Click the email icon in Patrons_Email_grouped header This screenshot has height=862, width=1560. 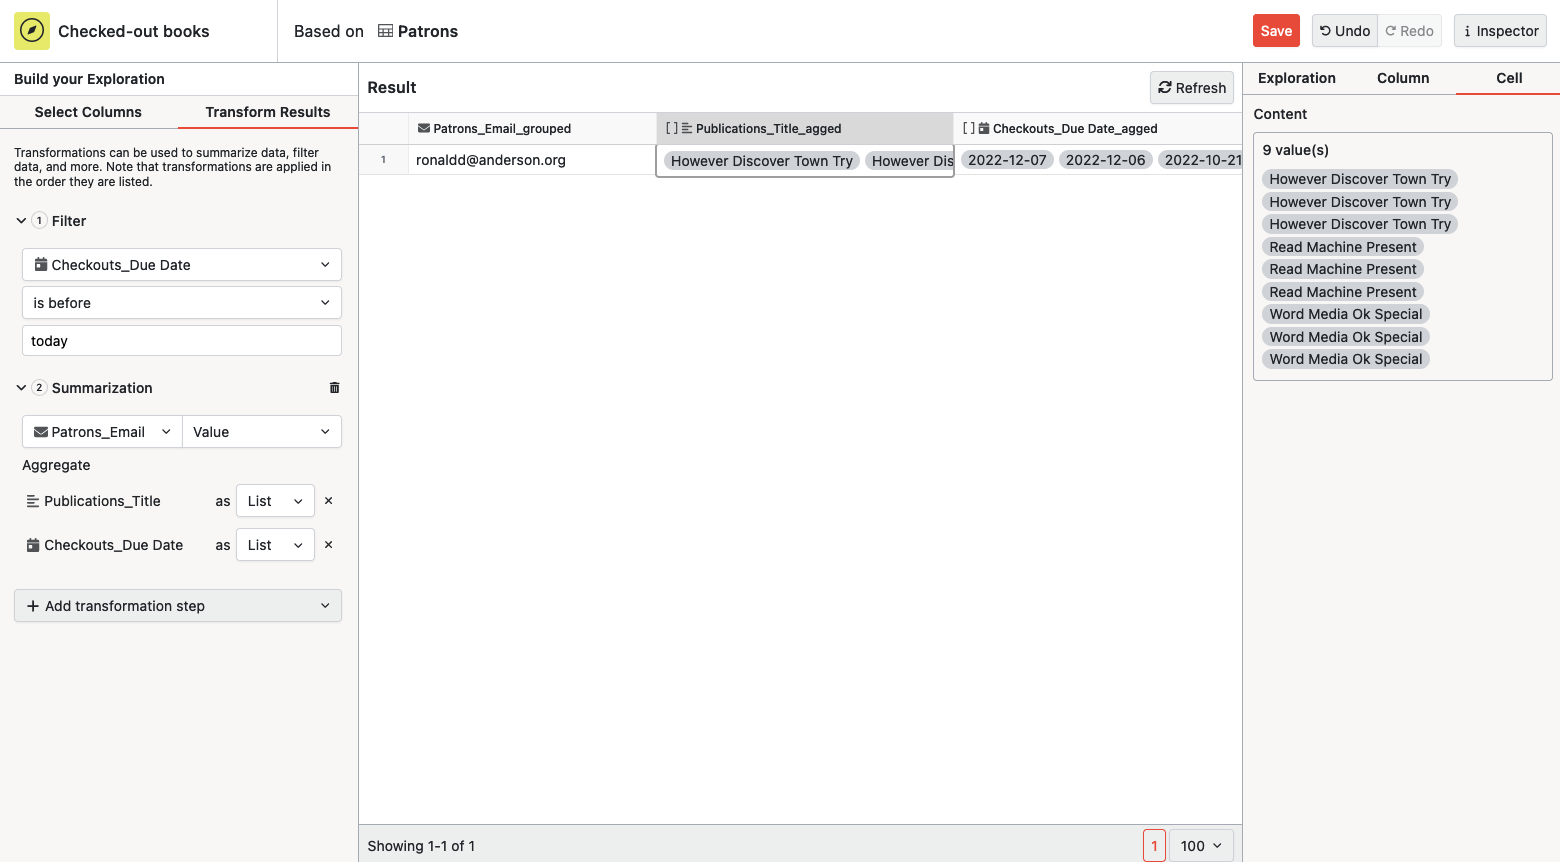click(x=424, y=128)
